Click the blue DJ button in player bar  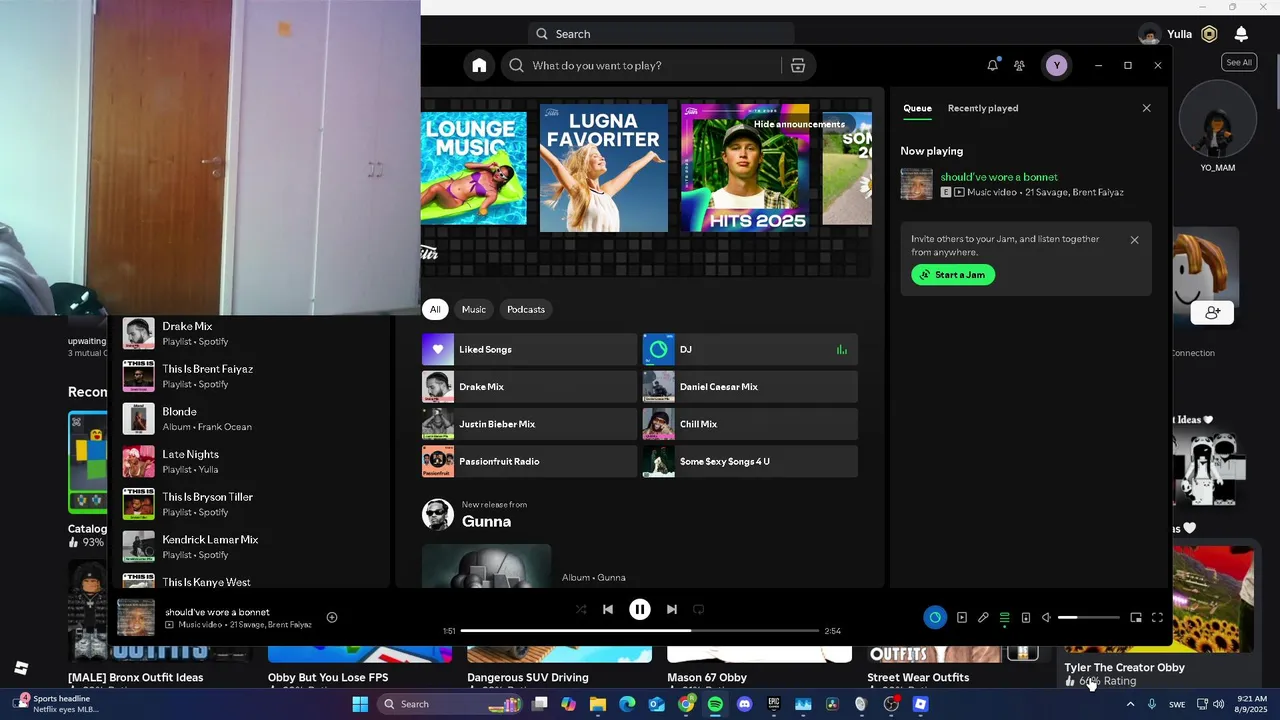(x=935, y=617)
